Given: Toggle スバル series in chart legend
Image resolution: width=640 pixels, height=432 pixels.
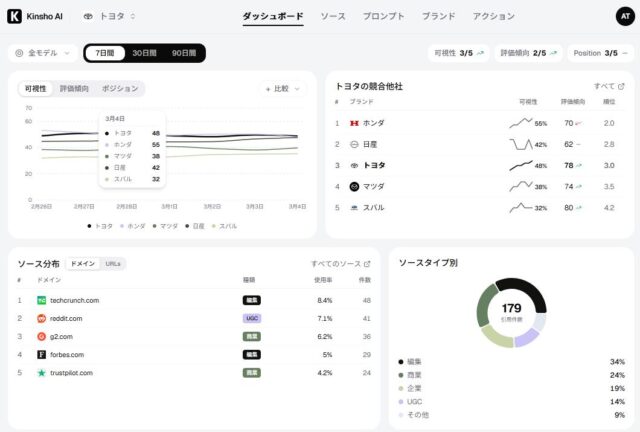Looking at the screenshot, I should 224,226.
